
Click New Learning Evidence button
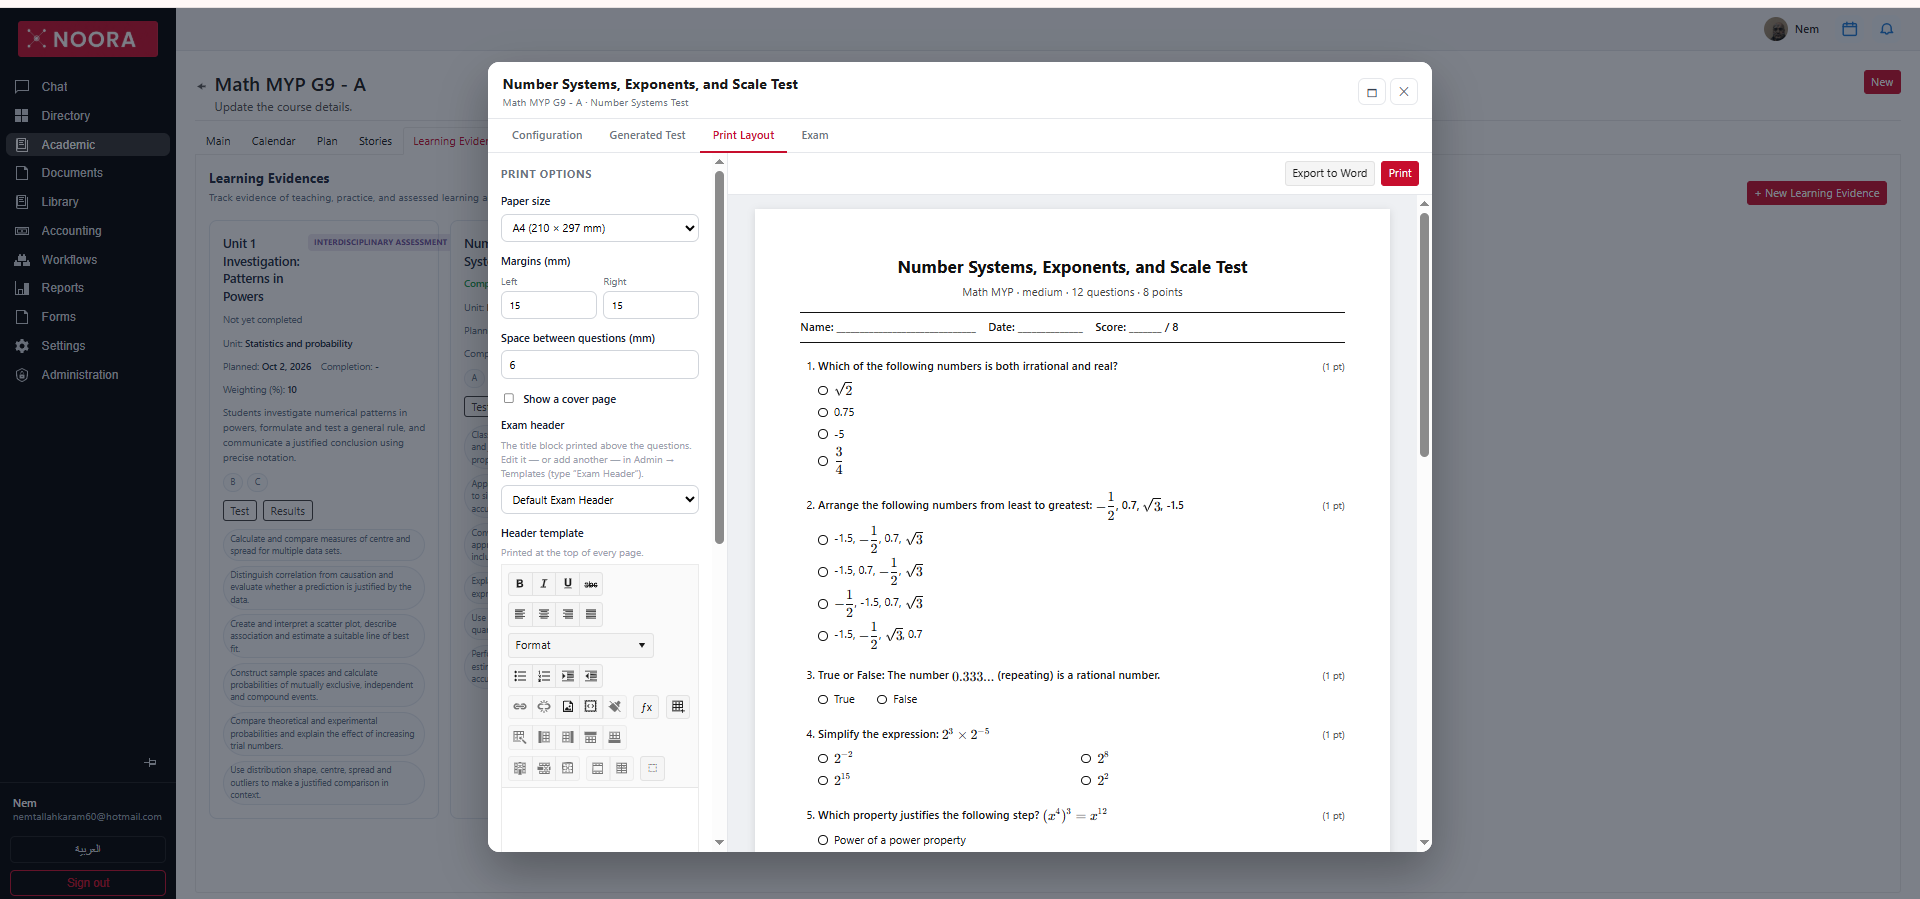click(1816, 193)
